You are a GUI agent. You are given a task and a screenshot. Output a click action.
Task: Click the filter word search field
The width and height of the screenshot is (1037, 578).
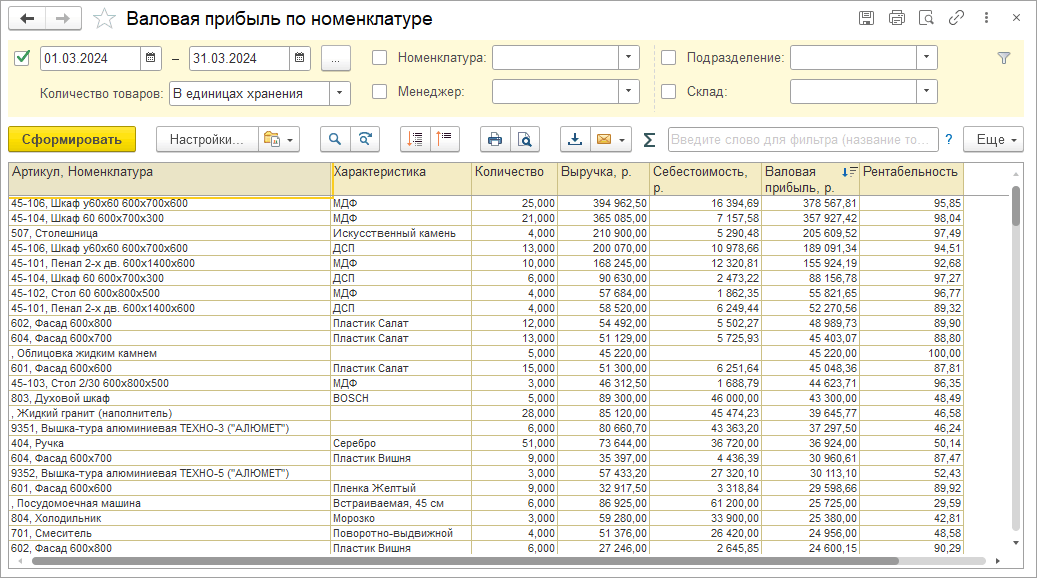[803, 139]
